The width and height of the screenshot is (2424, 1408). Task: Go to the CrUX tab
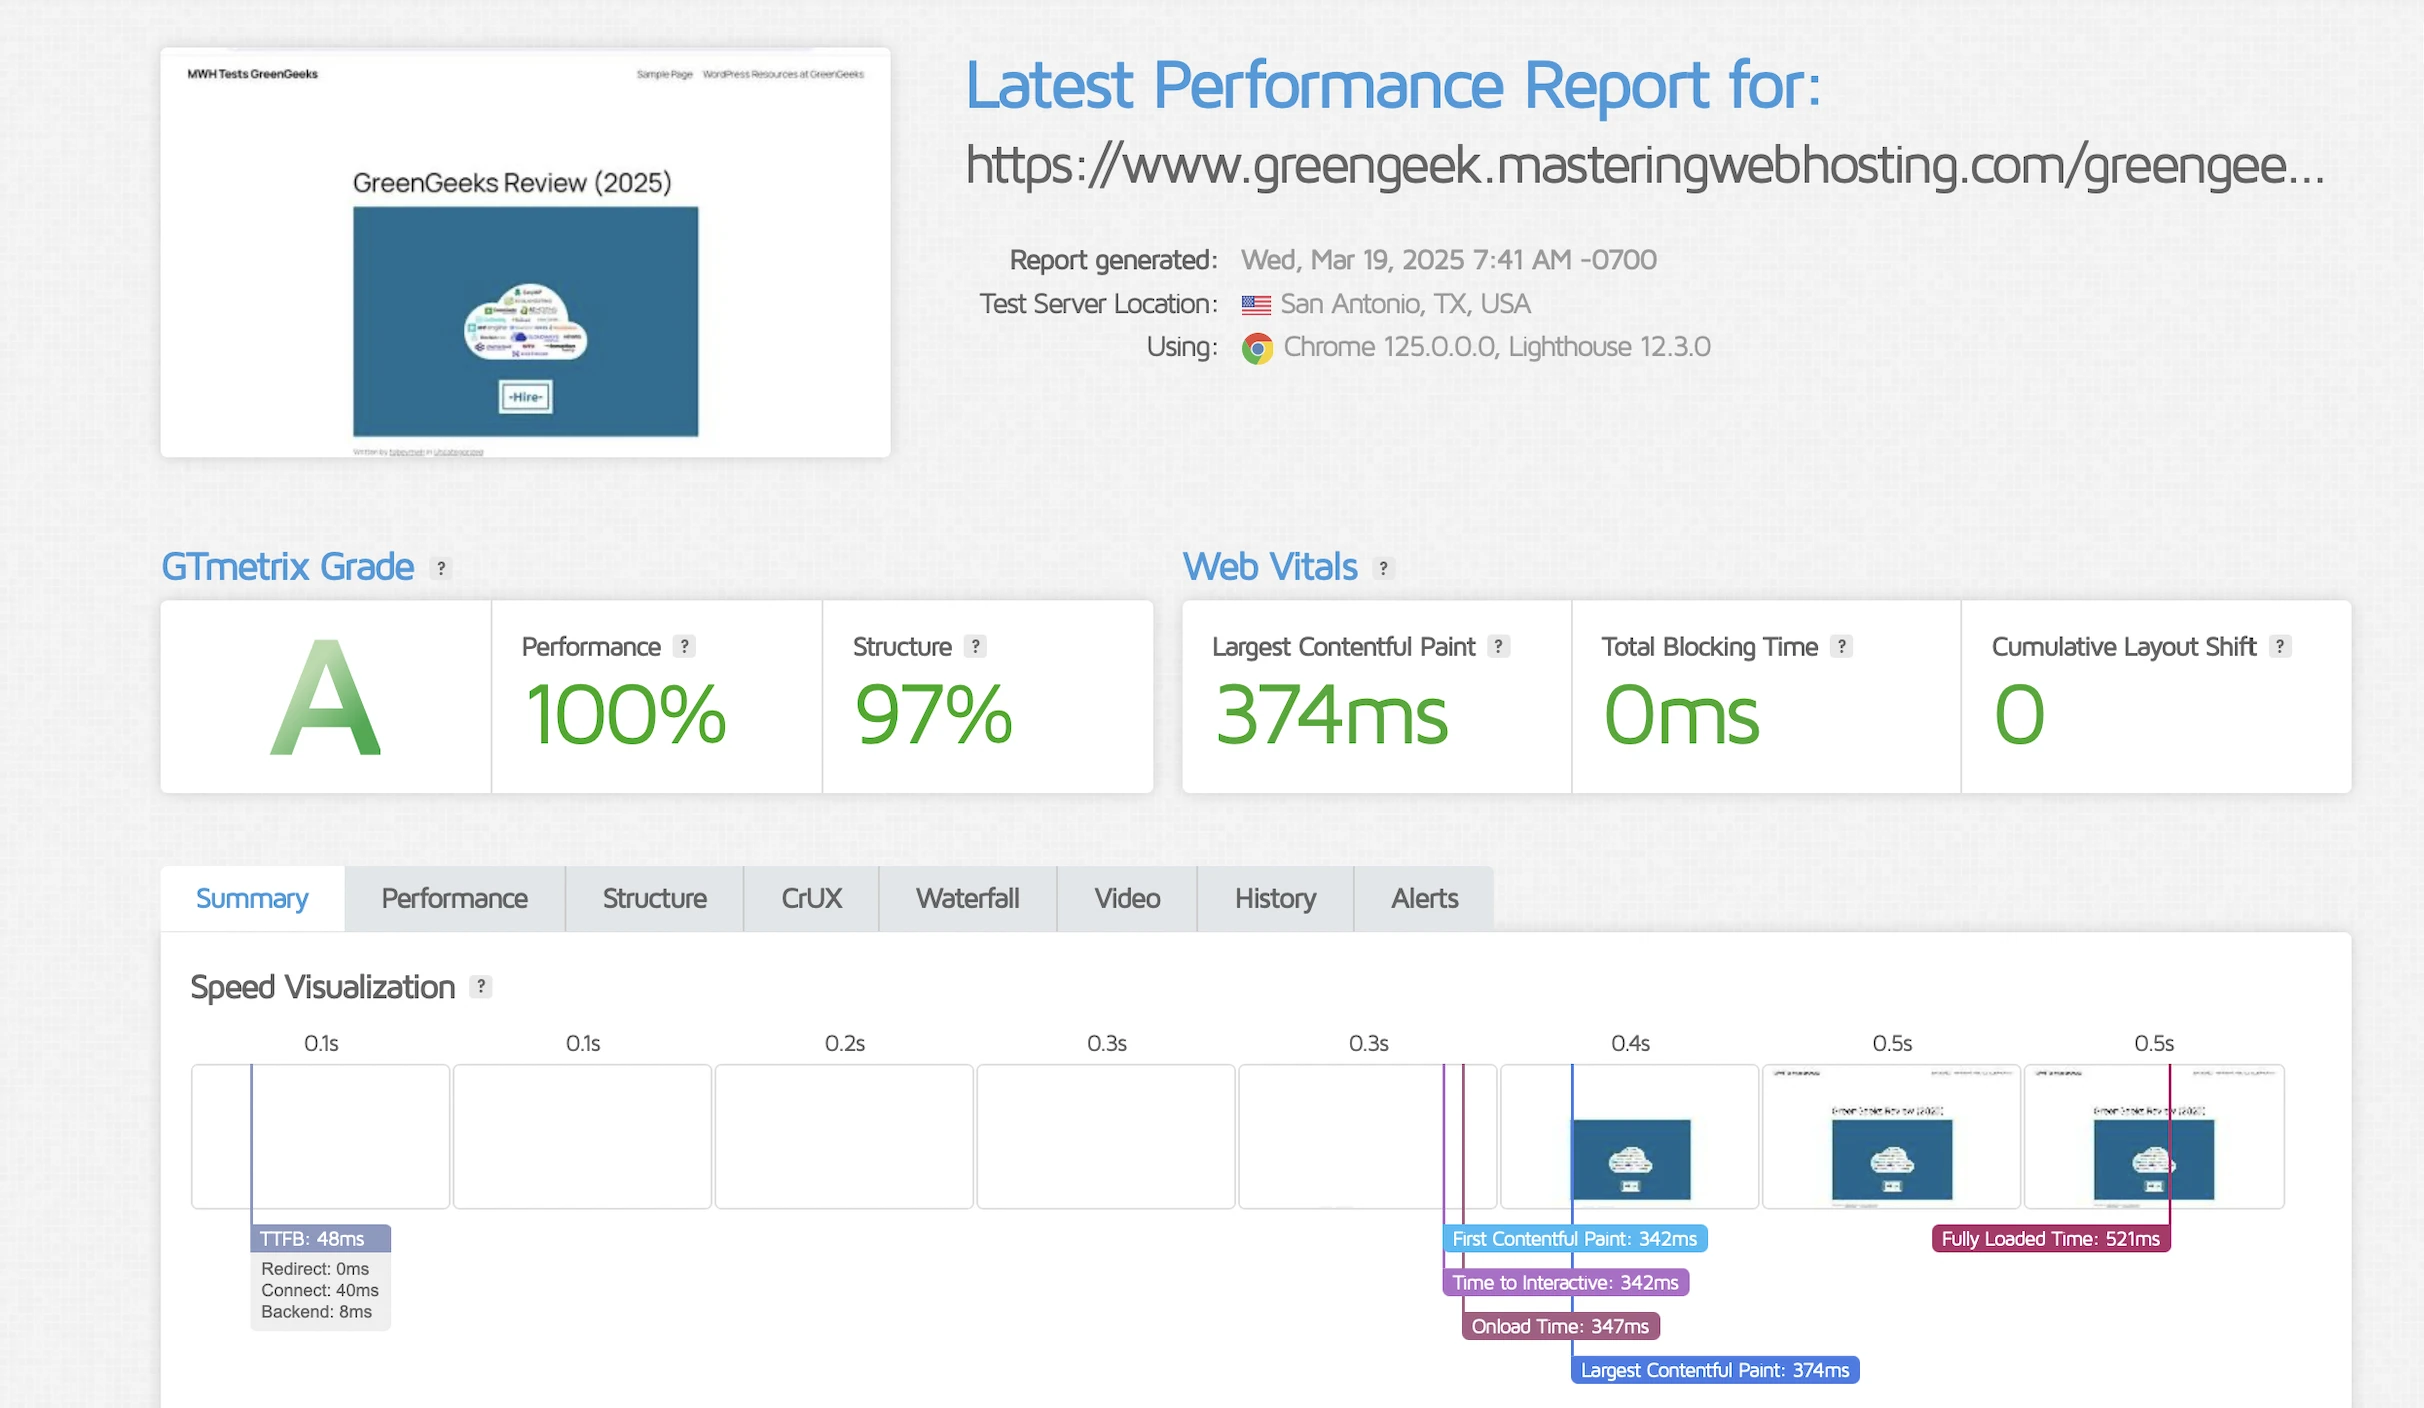click(811, 898)
